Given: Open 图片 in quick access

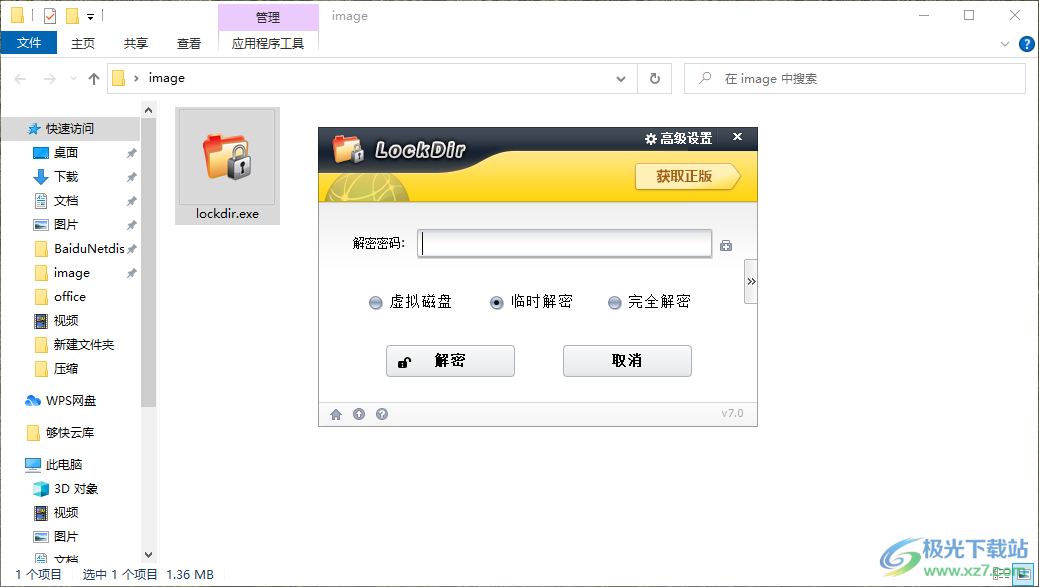Looking at the screenshot, I should [66, 225].
